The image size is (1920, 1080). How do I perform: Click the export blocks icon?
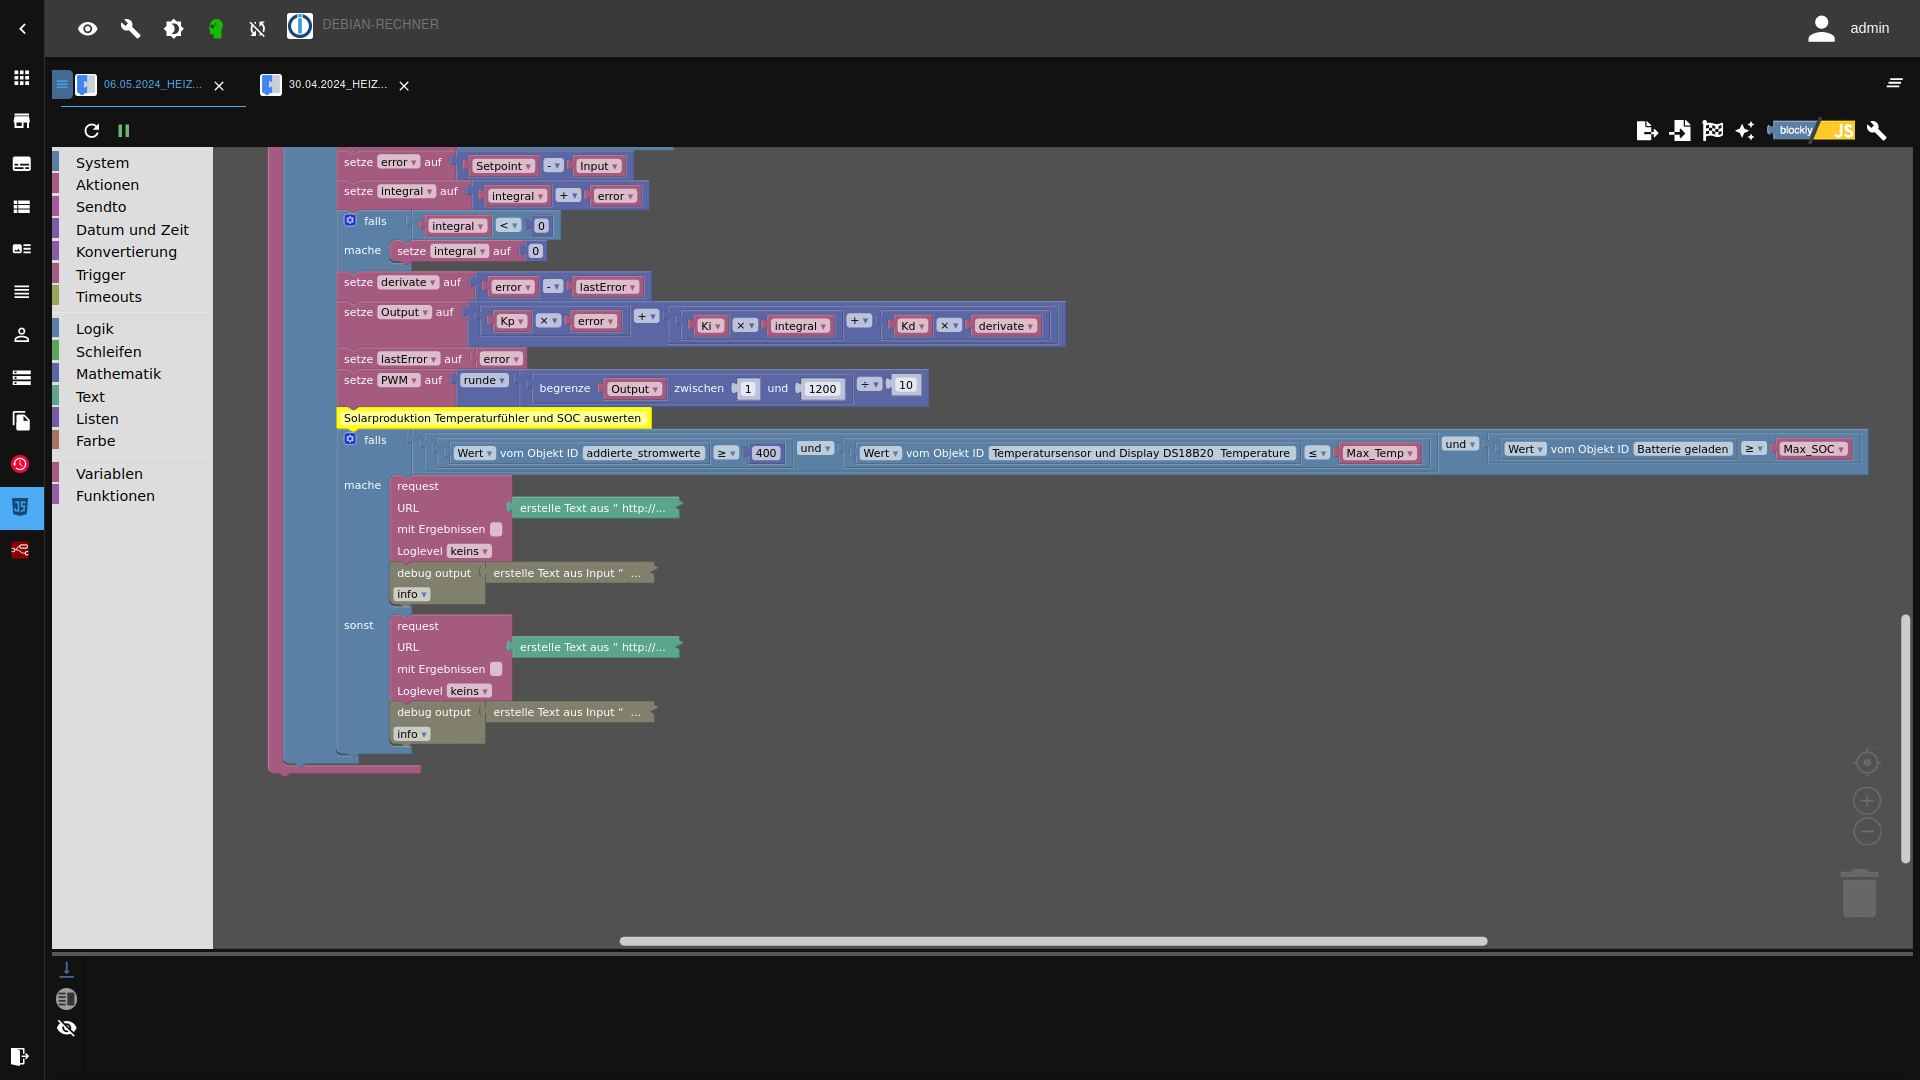[x=1647, y=131]
